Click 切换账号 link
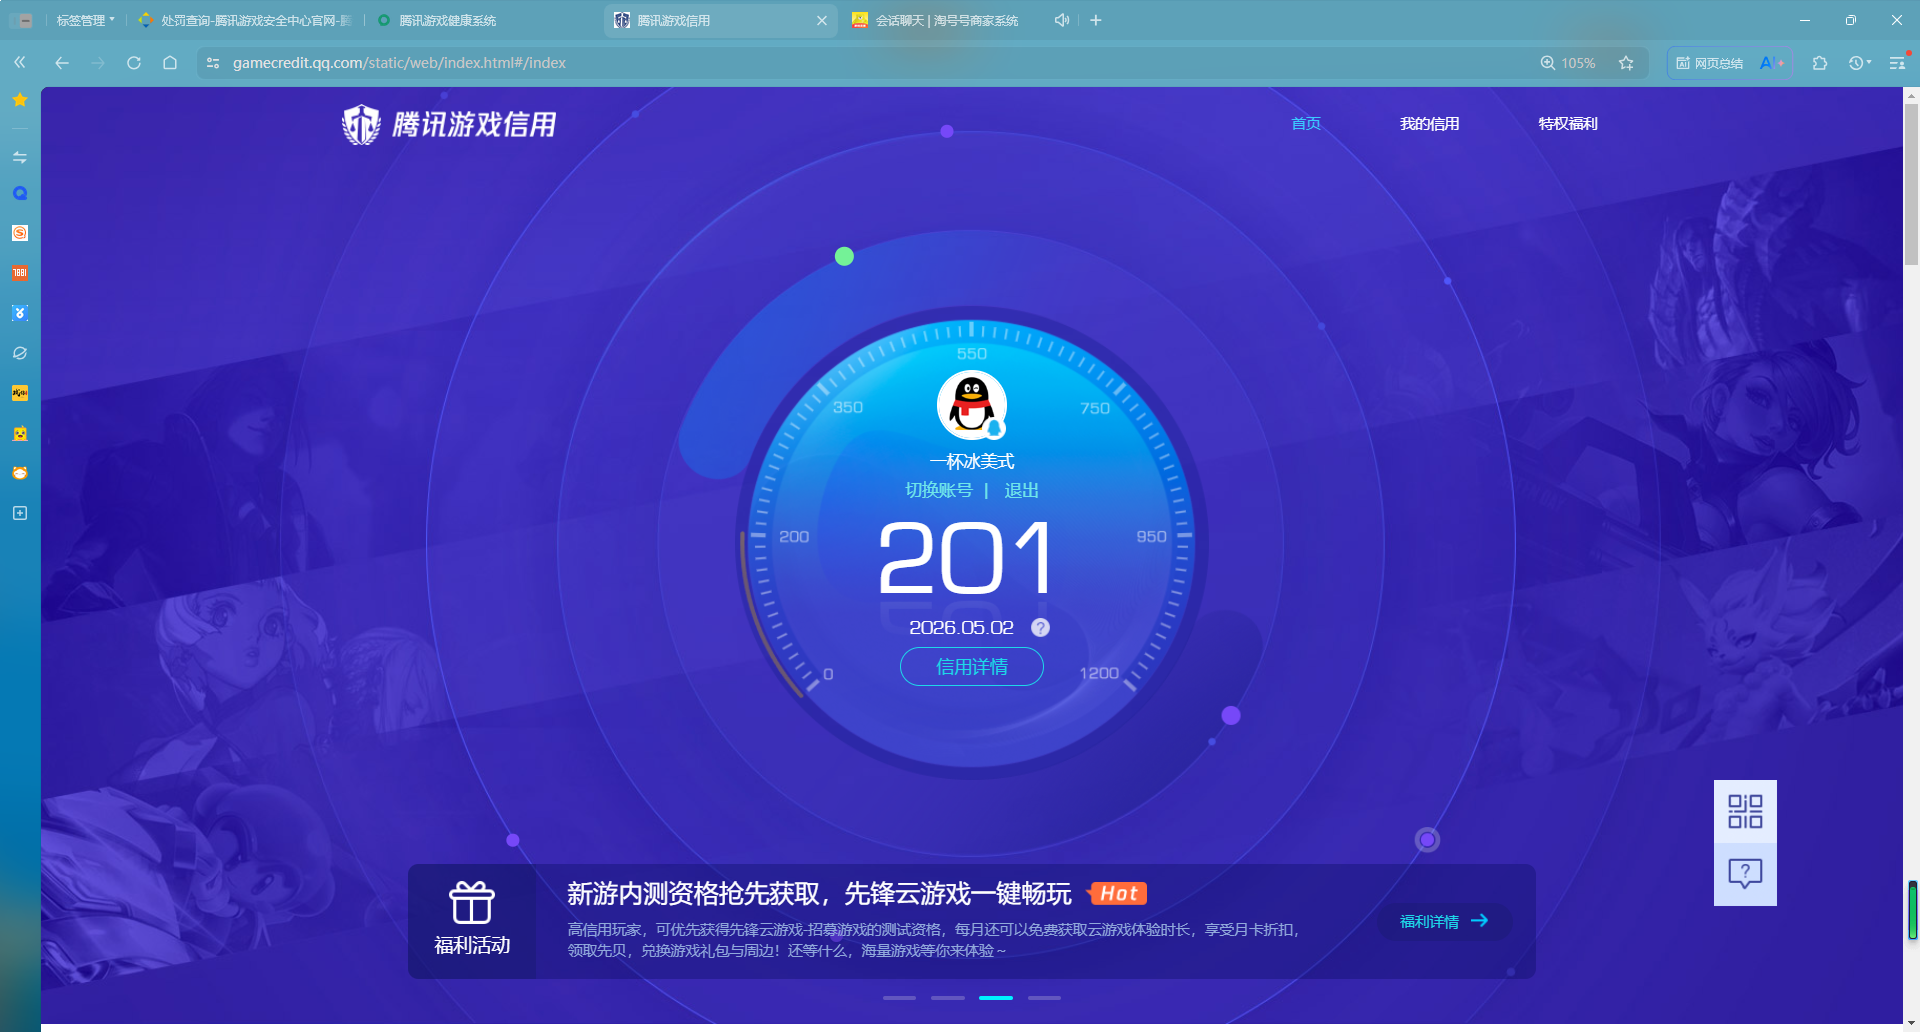 pos(938,490)
